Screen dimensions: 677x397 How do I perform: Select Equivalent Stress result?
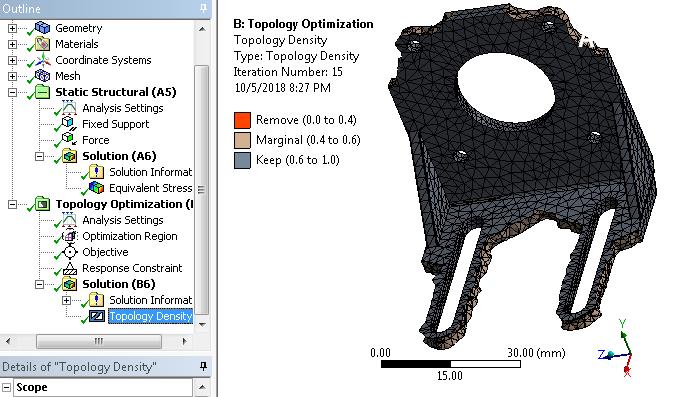click(150, 188)
